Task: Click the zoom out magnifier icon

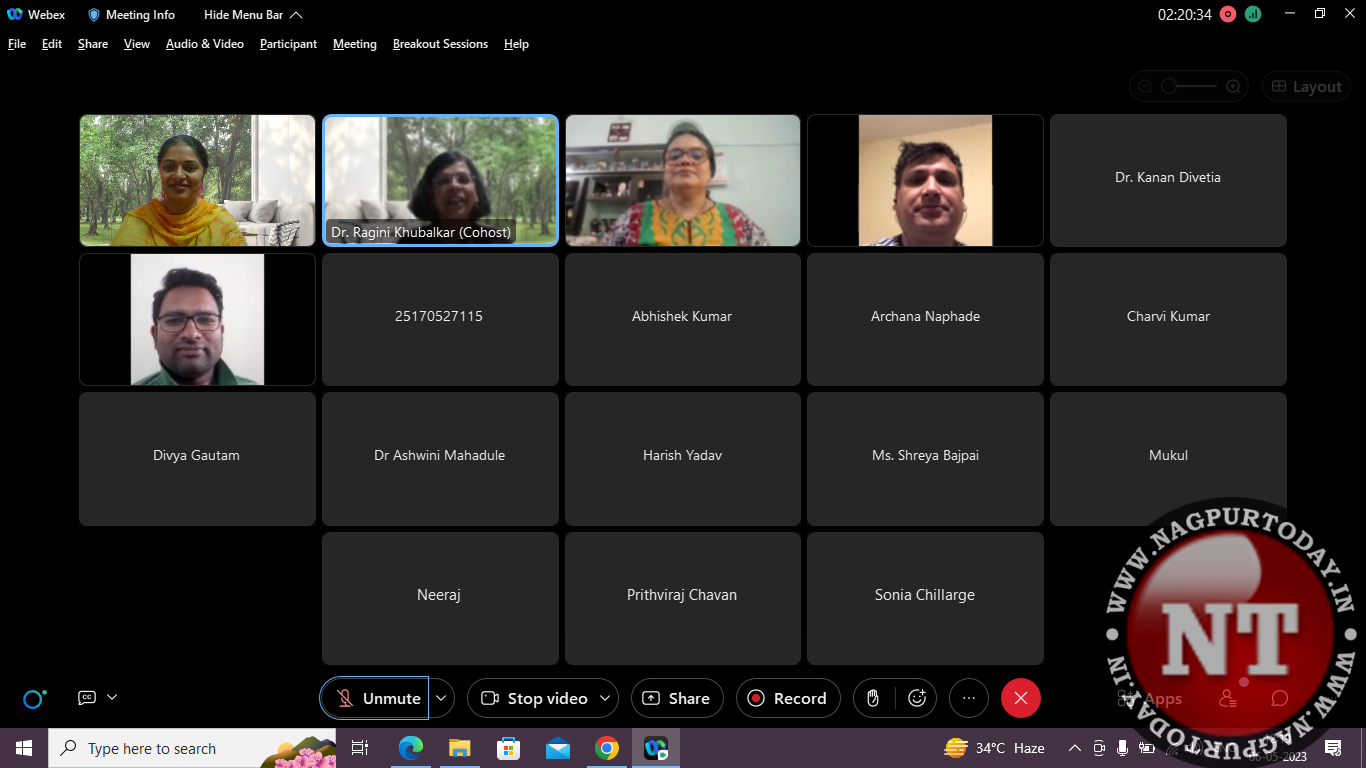Action: pyautogui.click(x=1146, y=87)
